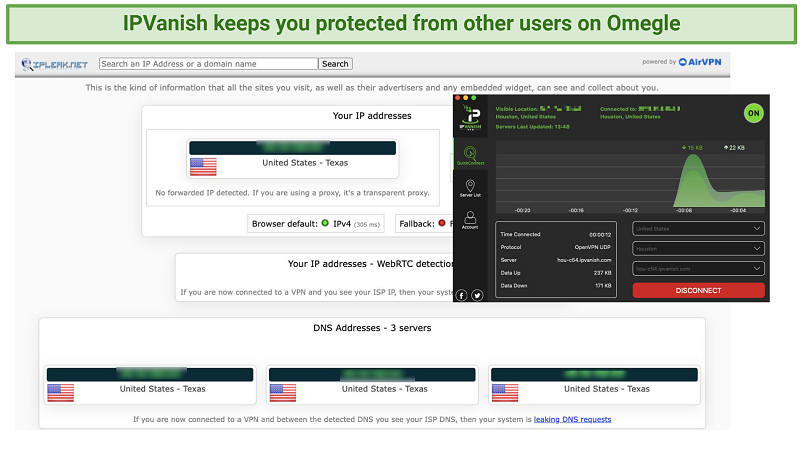This screenshot has width=806, height=453.
Task: Open the Server List in IPVanish sidebar
Action: click(470, 188)
